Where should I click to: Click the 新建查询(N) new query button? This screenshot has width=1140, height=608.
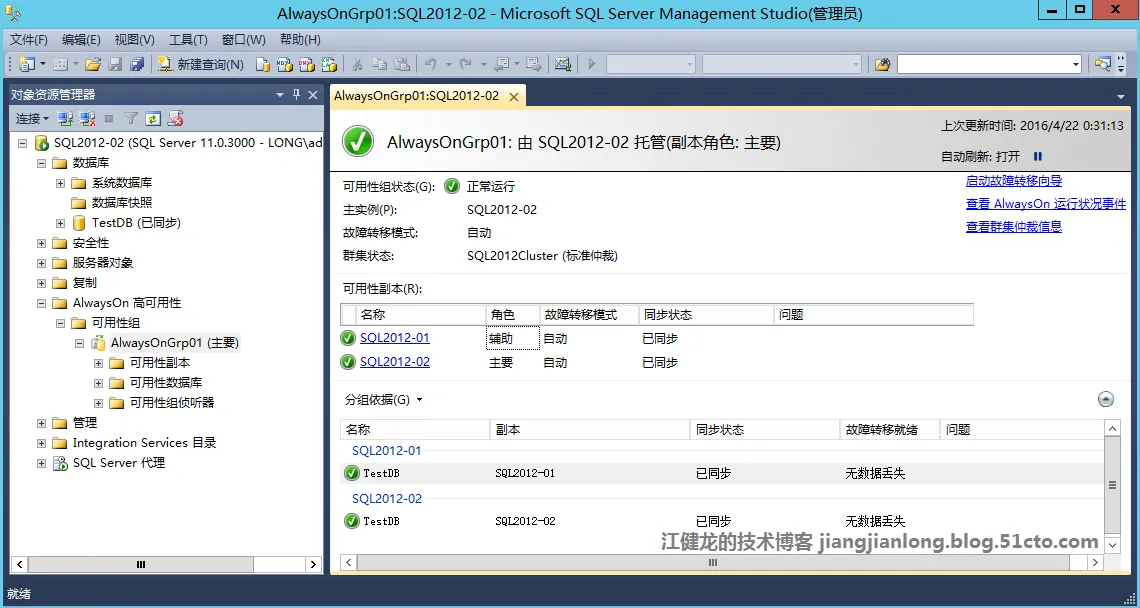point(201,64)
